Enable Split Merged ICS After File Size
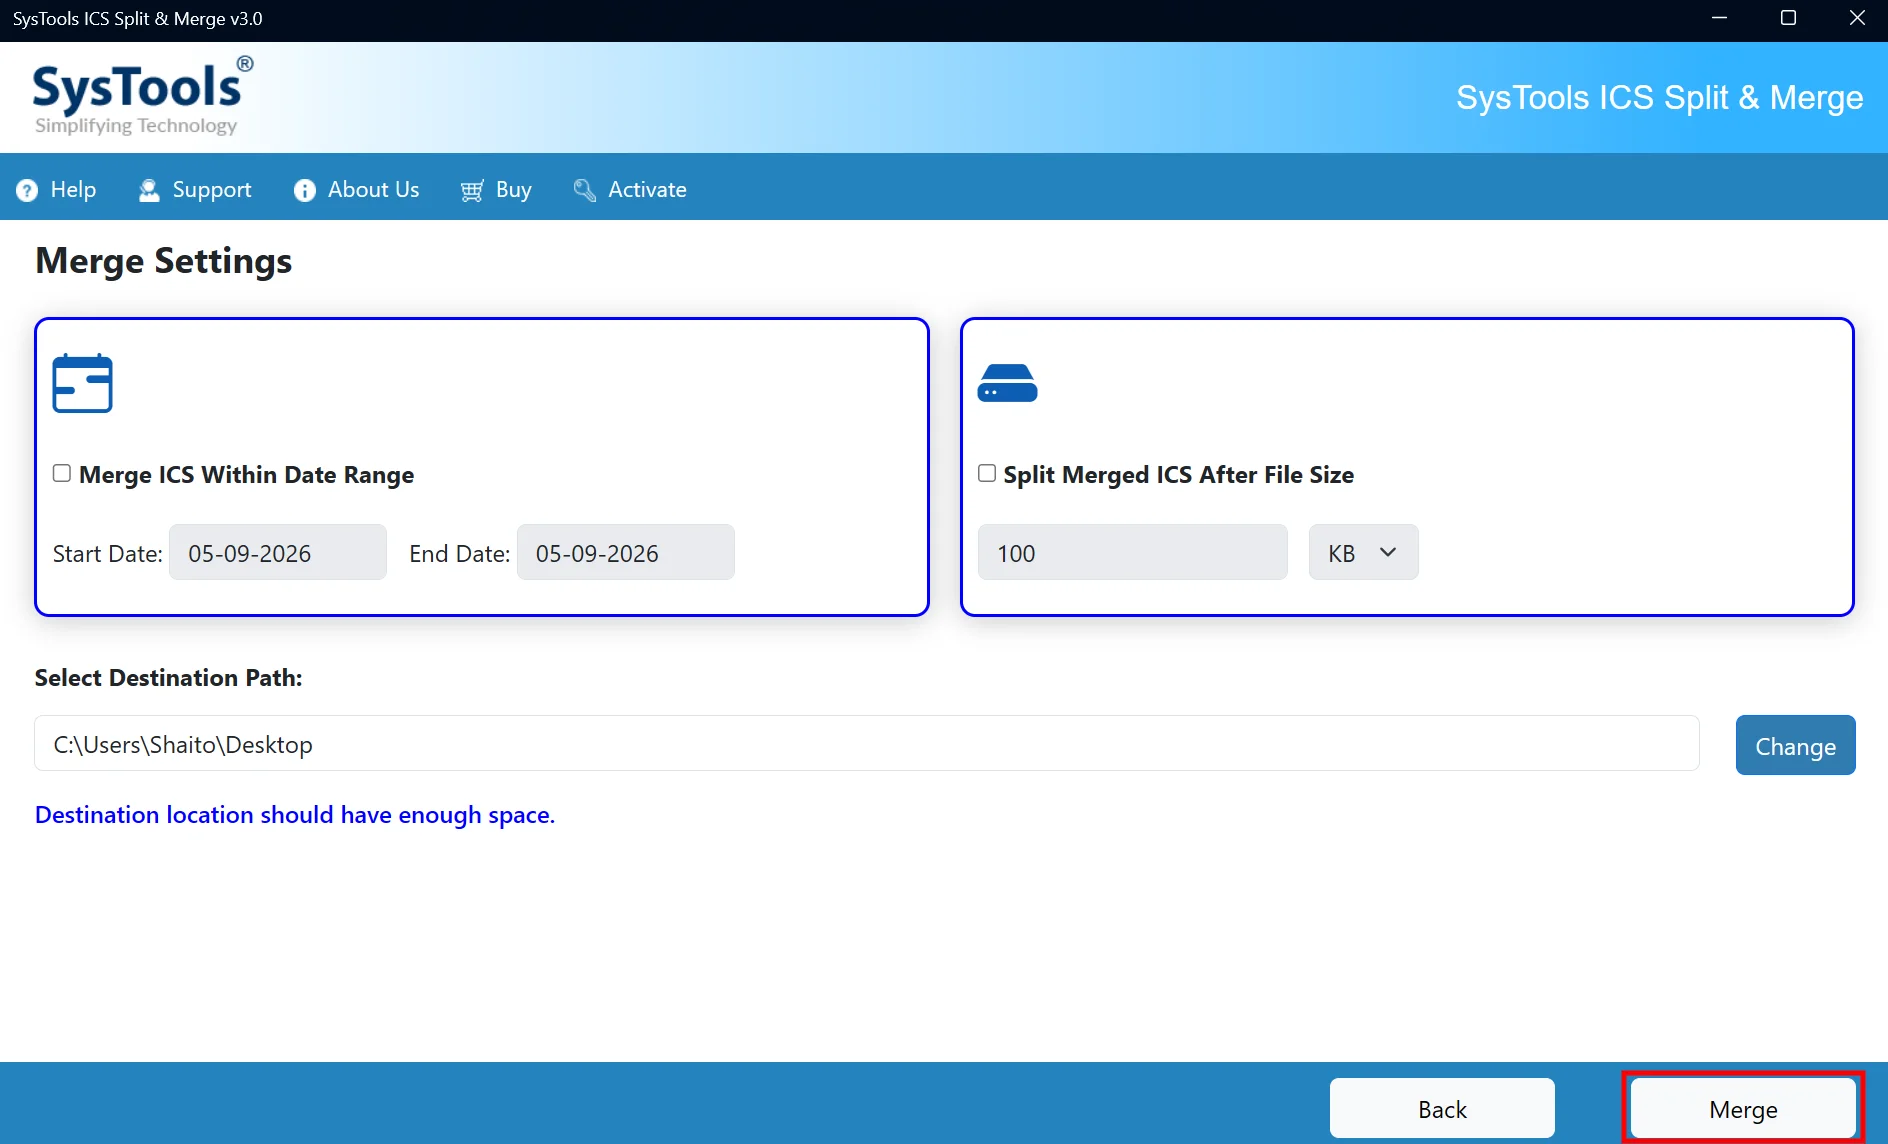 click(987, 473)
